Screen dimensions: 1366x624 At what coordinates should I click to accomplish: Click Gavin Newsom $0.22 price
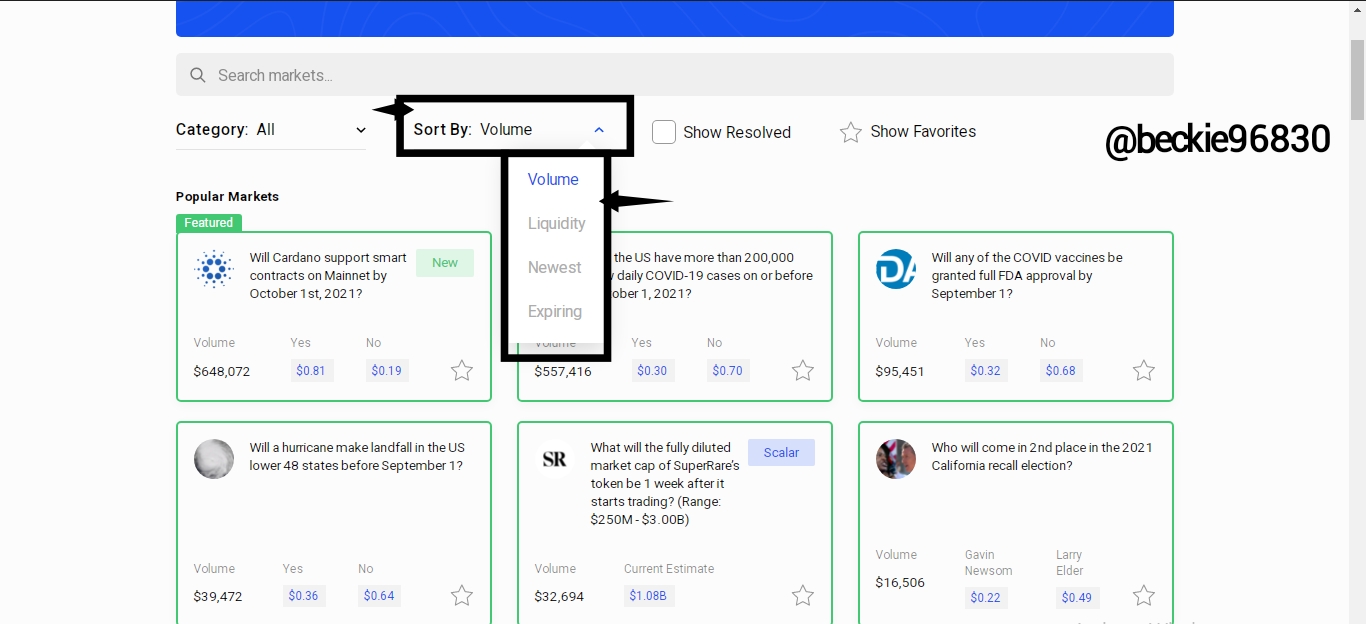pyautogui.click(x=986, y=598)
